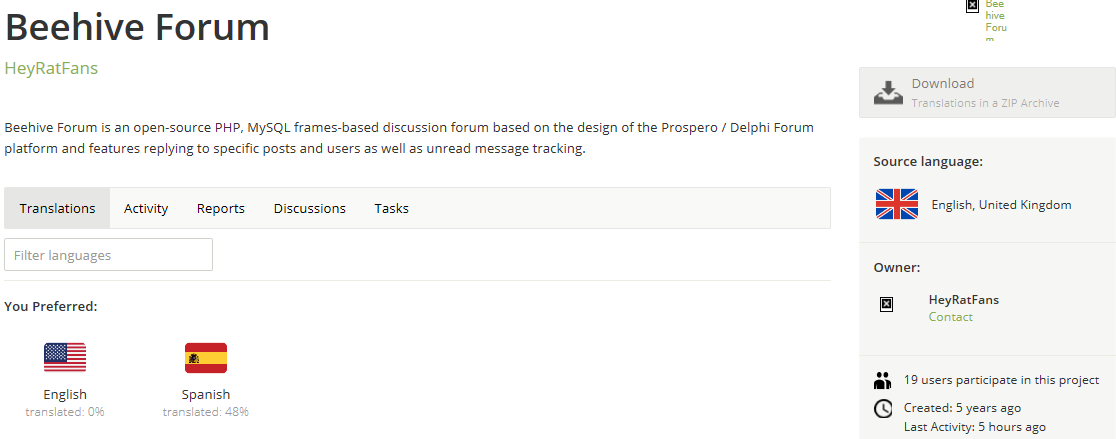Open the Spanish translation at 48%
This screenshot has height=439, width=1116.
point(206,394)
